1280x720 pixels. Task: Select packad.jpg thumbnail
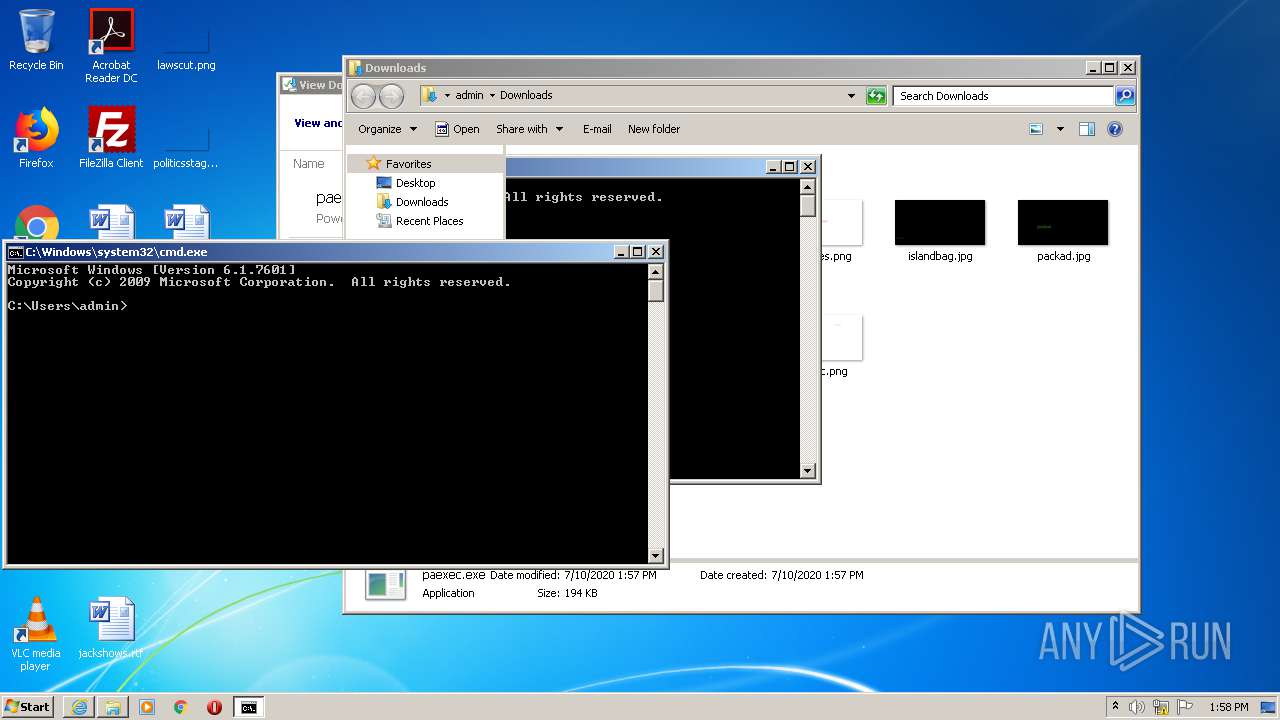pos(1063,231)
